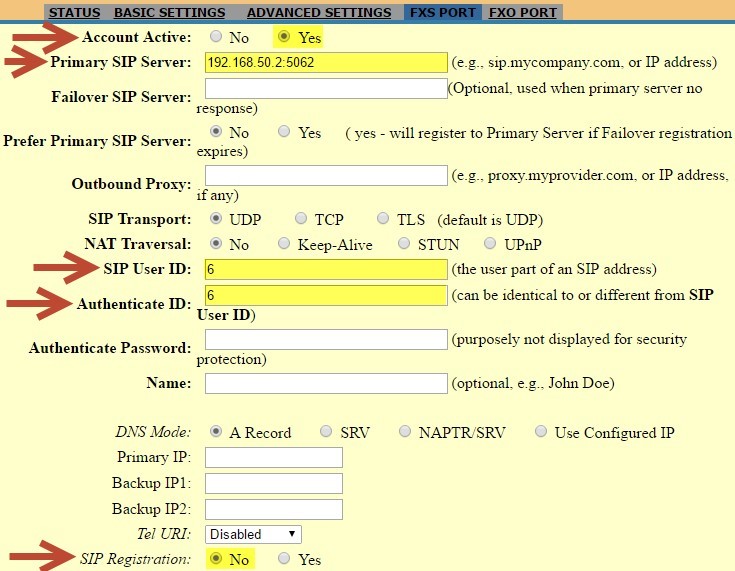Set SIP Registration to Yes
Viewport: 735px width, 571px height.
tap(284, 558)
